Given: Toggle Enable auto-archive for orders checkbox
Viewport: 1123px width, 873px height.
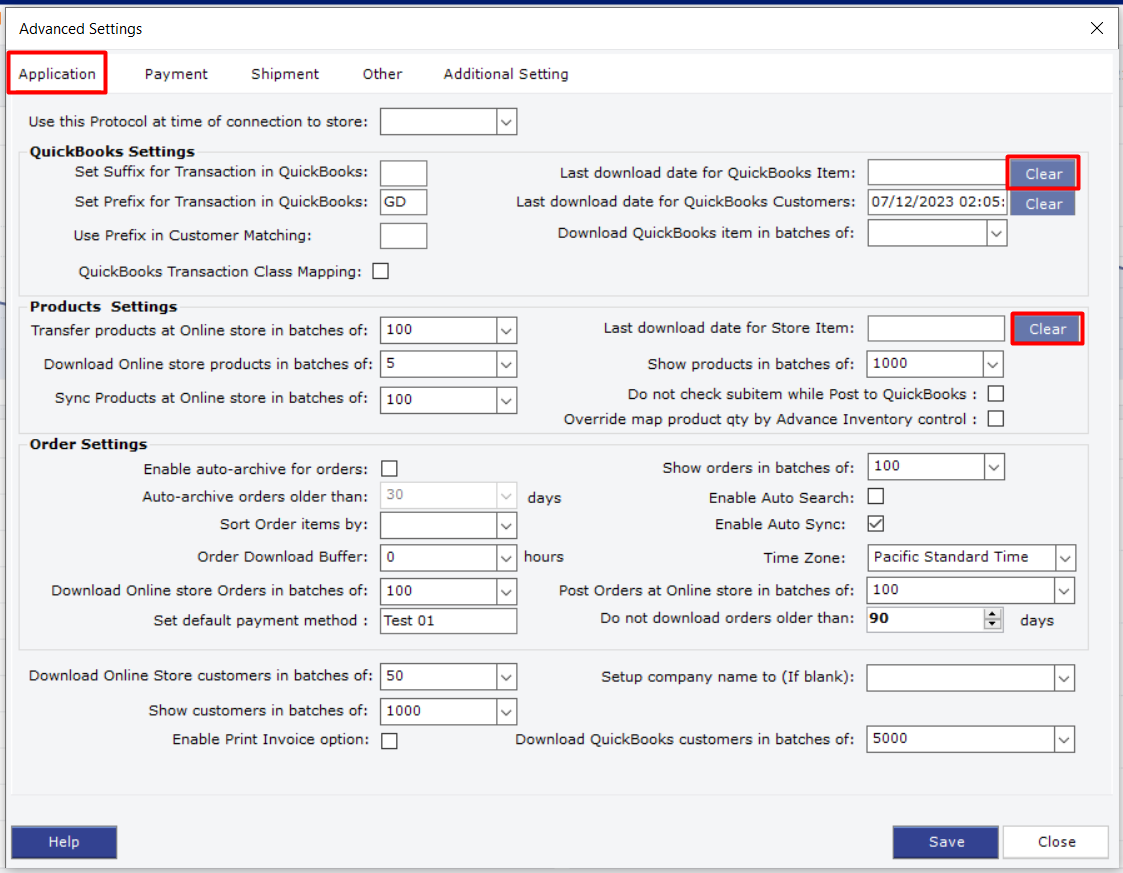Looking at the screenshot, I should click(x=389, y=469).
